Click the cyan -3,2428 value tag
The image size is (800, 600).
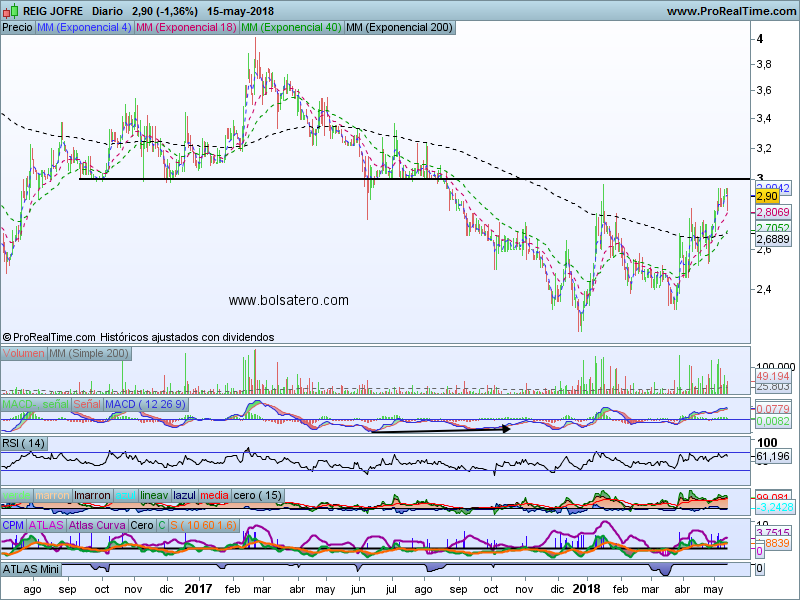(775, 507)
